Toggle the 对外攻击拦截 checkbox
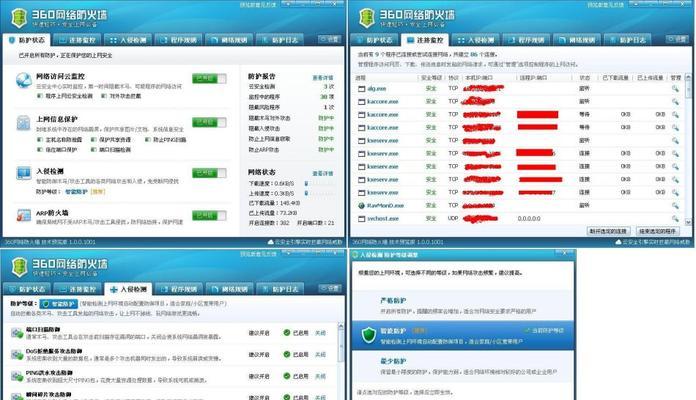This screenshot has width=696, height=400. (x=103, y=96)
